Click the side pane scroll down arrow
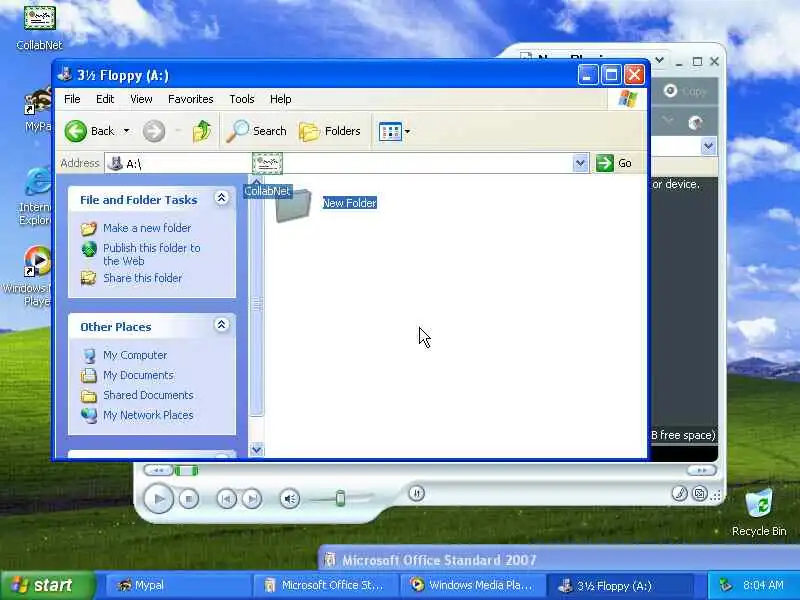 point(257,450)
